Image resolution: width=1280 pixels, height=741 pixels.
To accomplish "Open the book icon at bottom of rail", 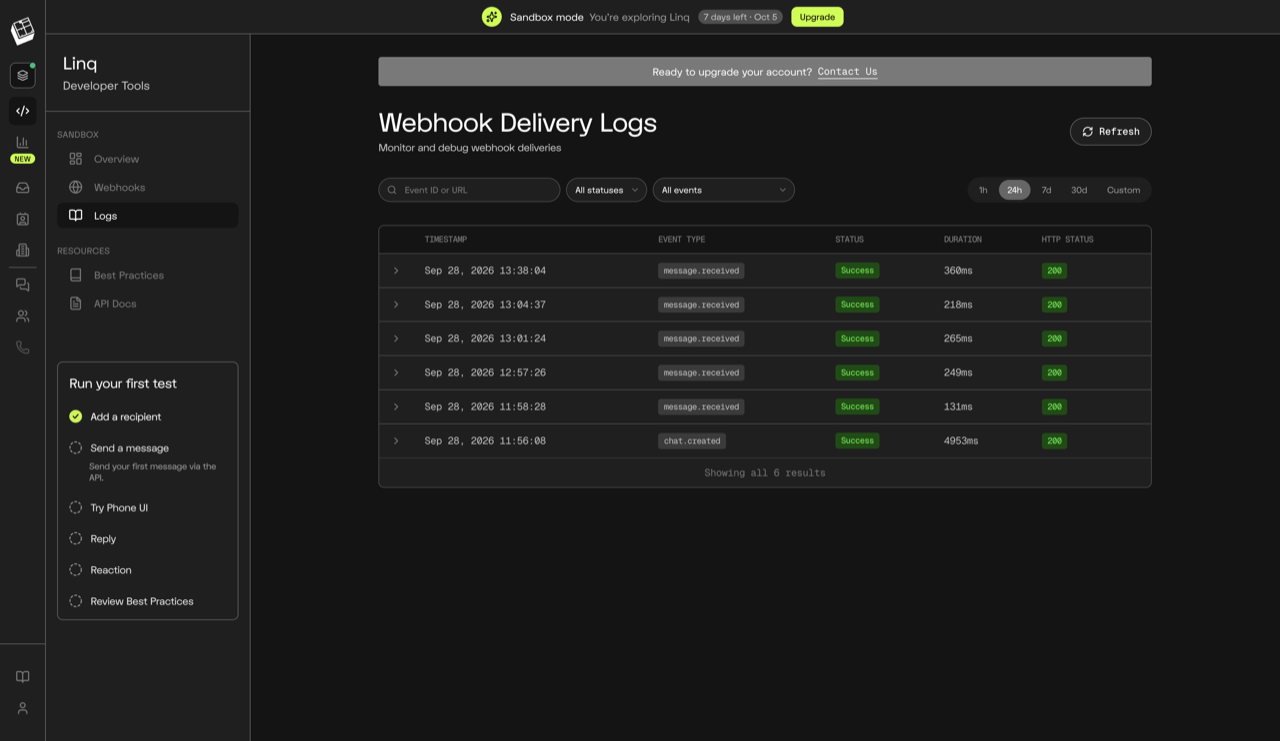I will (x=22, y=677).
